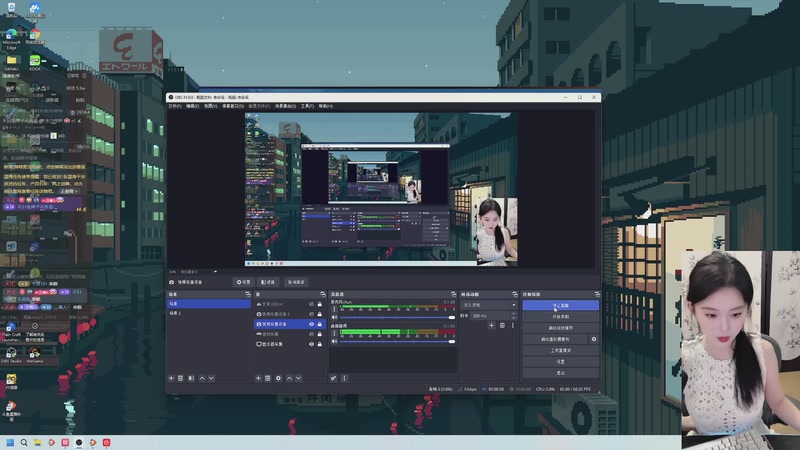Show video capture device 2 via eye

click(x=311, y=314)
